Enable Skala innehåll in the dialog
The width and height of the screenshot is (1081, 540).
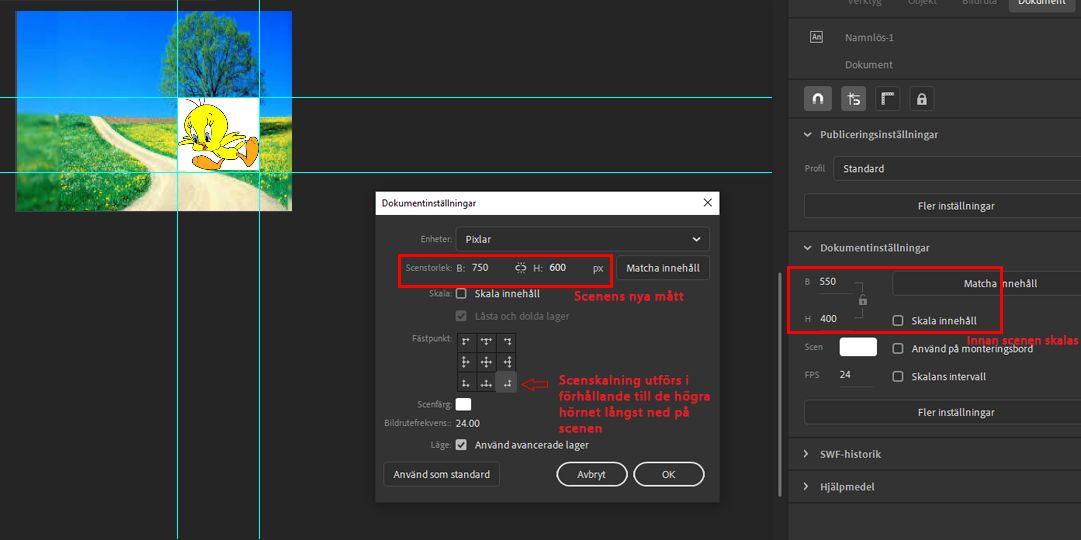pos(461,294)
